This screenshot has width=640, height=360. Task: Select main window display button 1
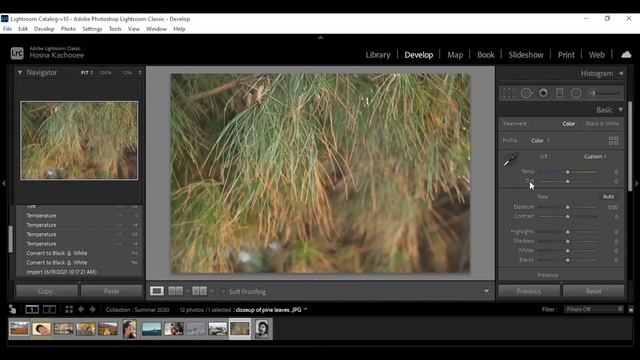click(x=32, y=309)
